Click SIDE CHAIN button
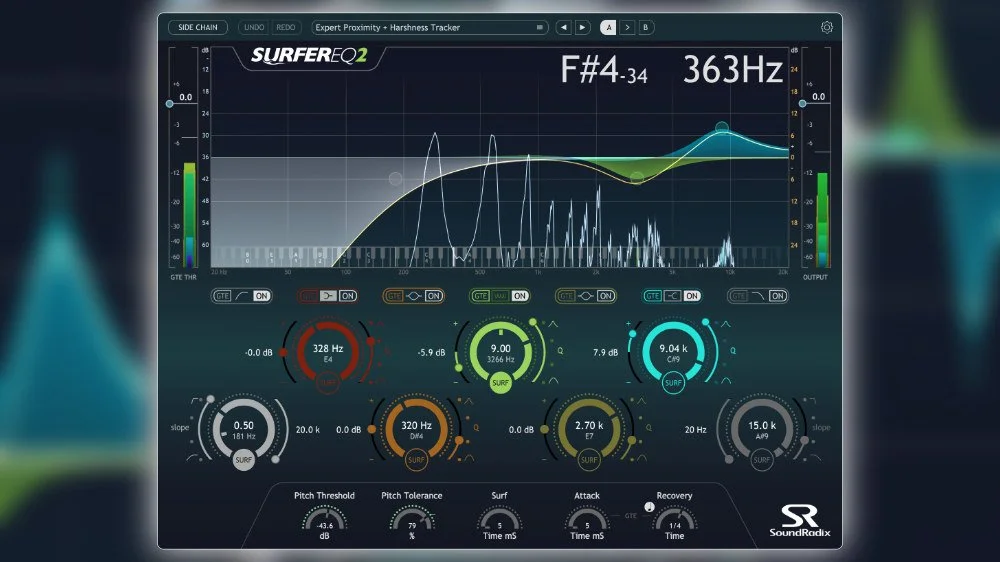This screenshot has width=1000, height=562. click(x=198, y=27)
